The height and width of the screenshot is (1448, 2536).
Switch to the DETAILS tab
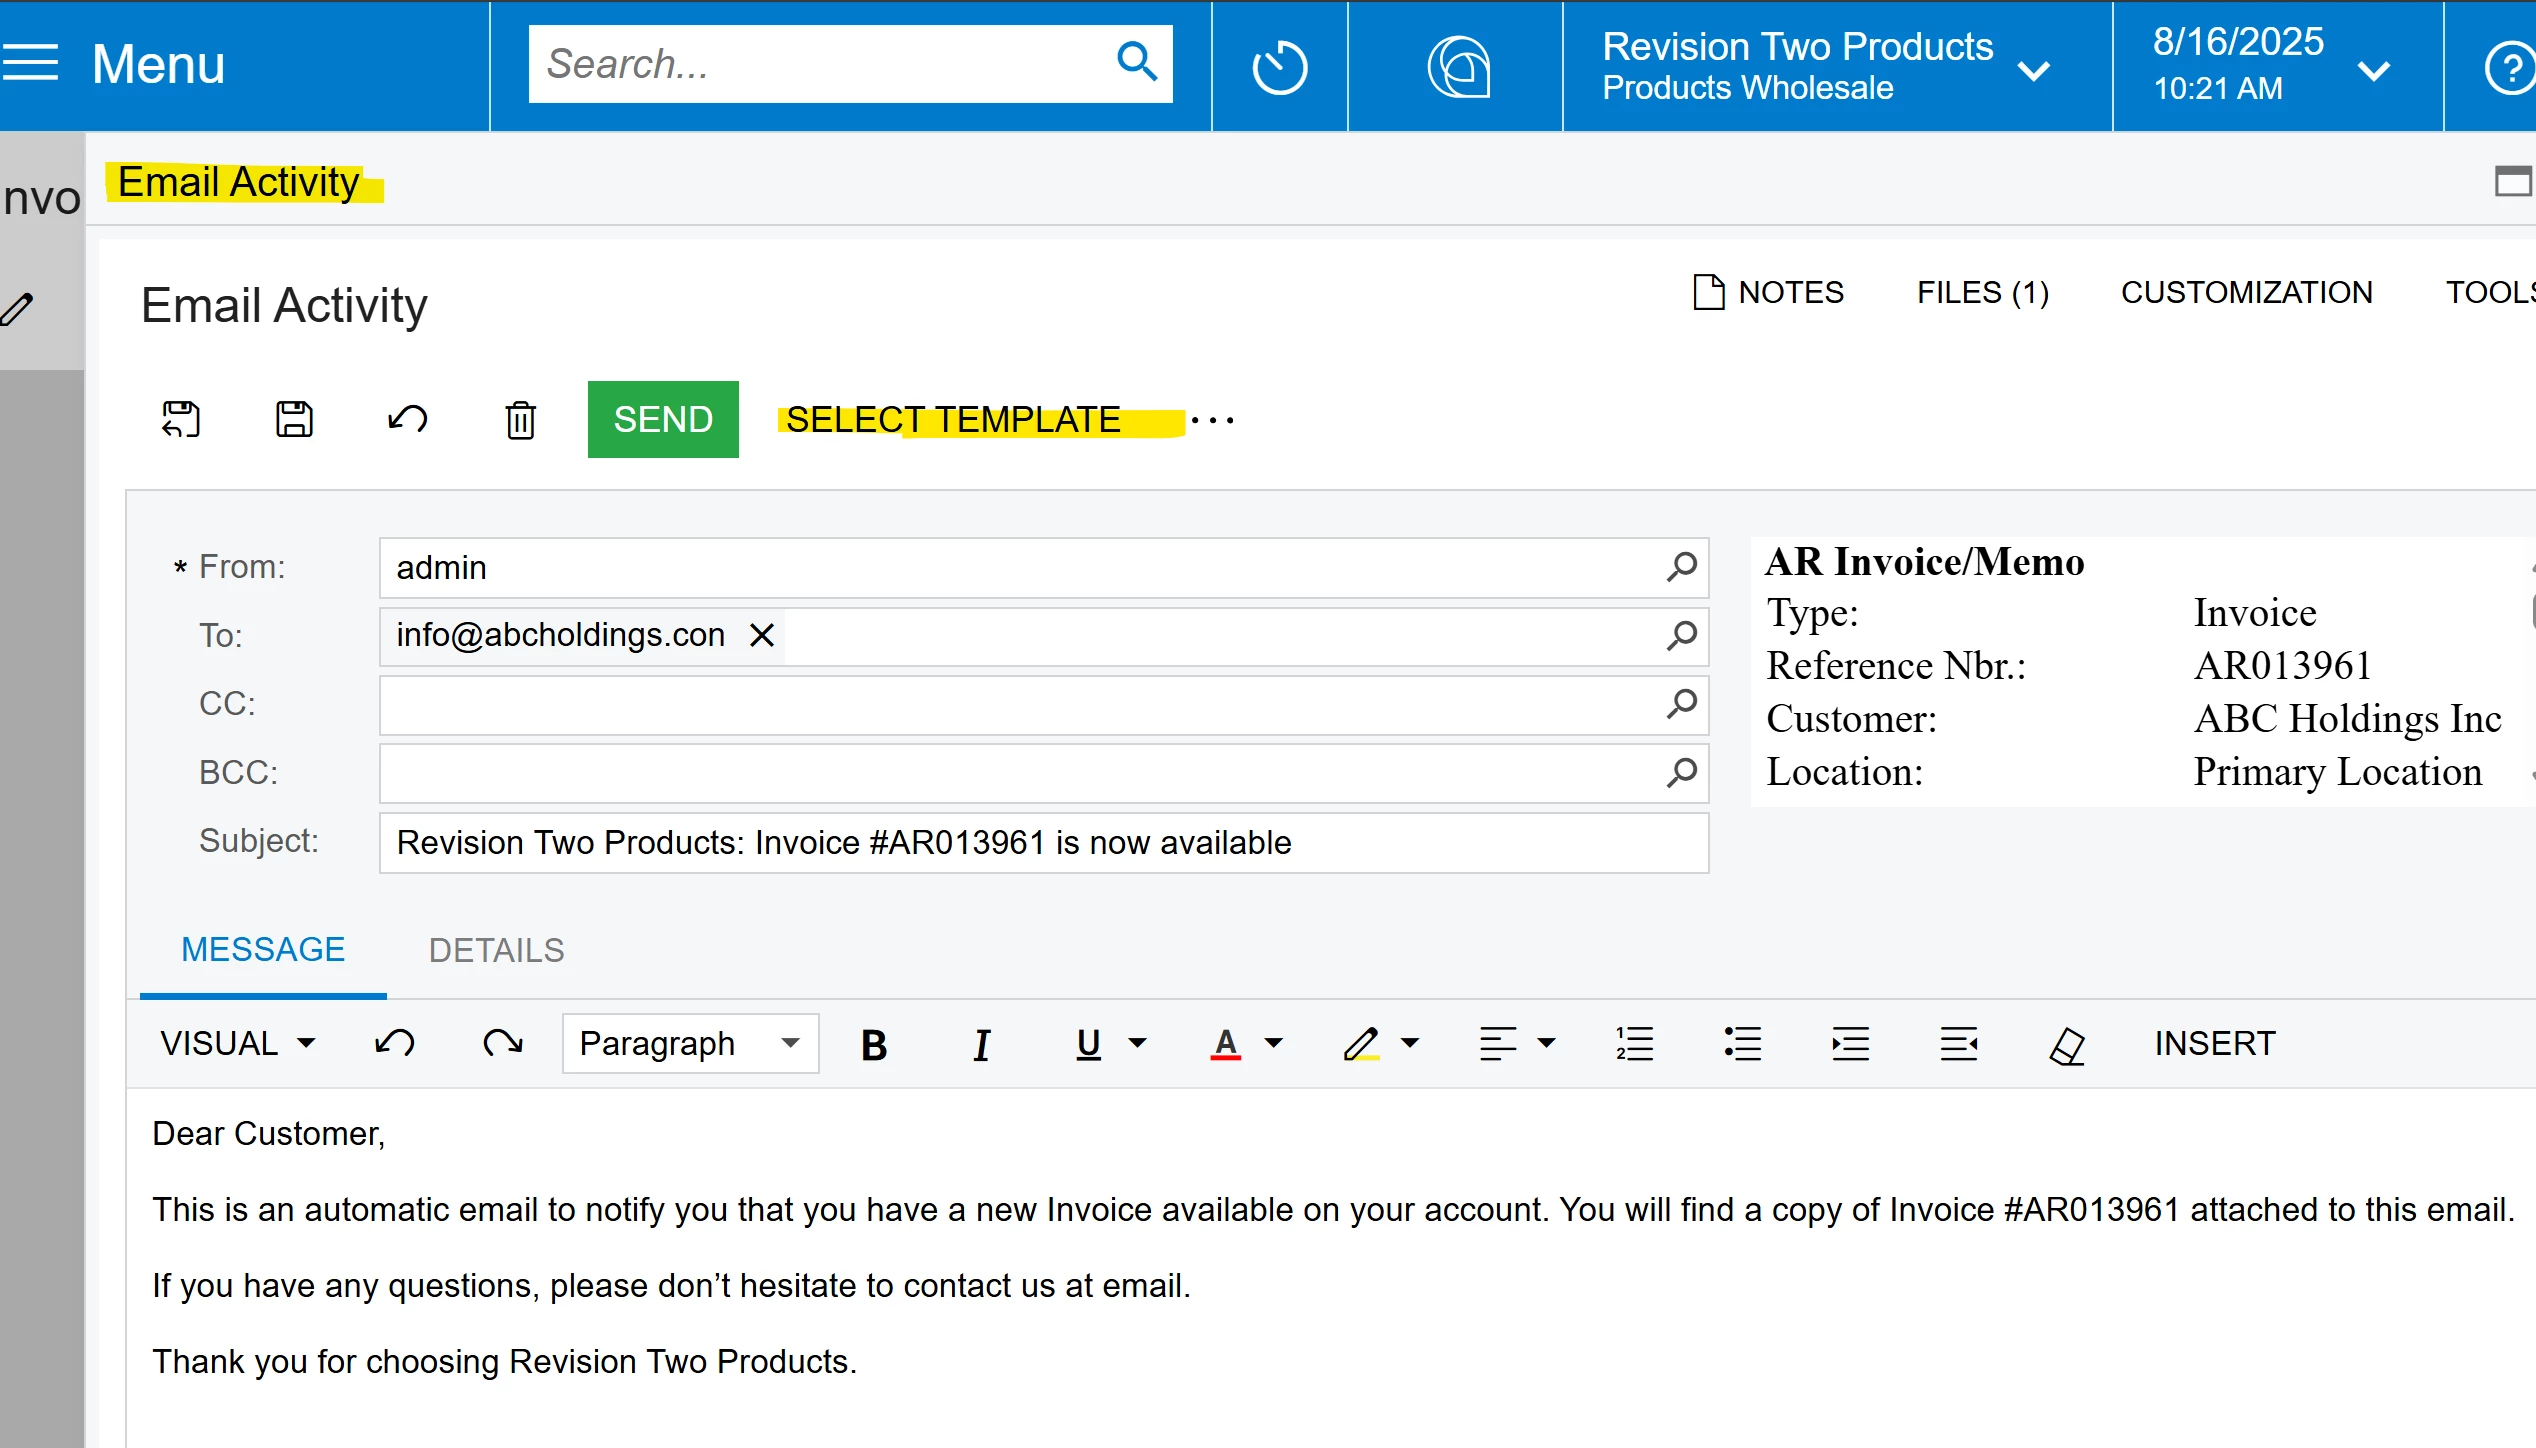point(496,950)
